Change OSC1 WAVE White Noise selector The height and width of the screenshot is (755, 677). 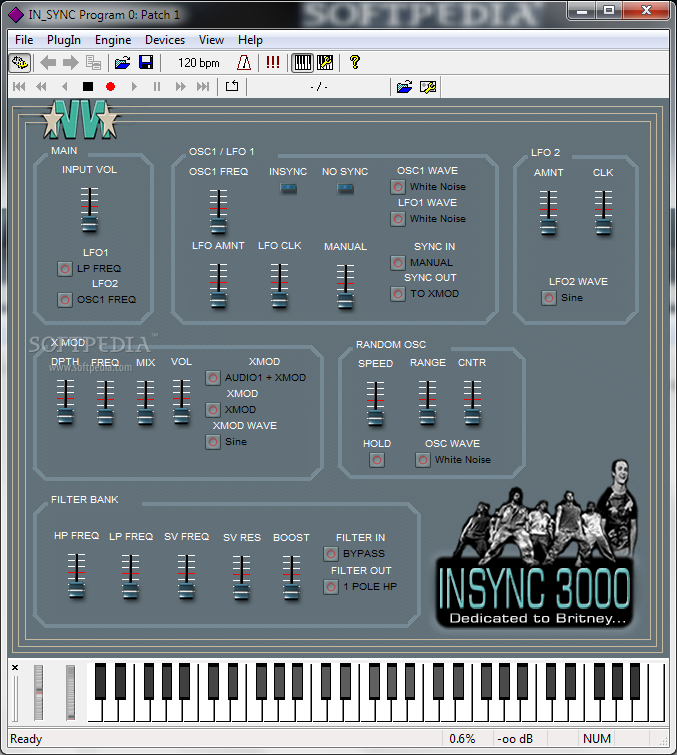(398, 187)
